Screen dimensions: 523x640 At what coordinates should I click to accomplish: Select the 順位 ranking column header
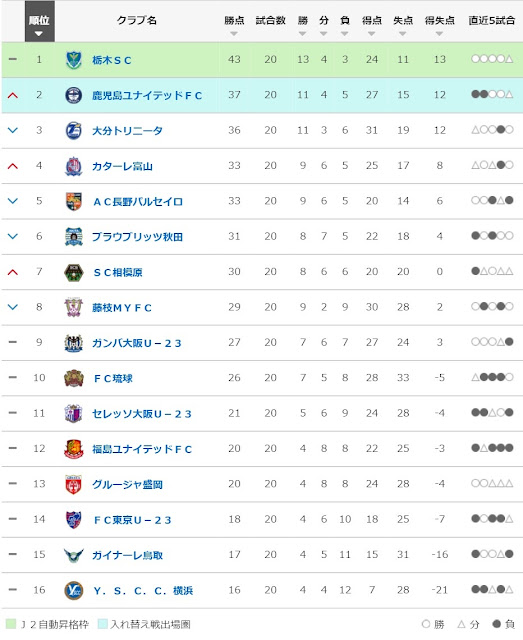(x=40, y=21)
